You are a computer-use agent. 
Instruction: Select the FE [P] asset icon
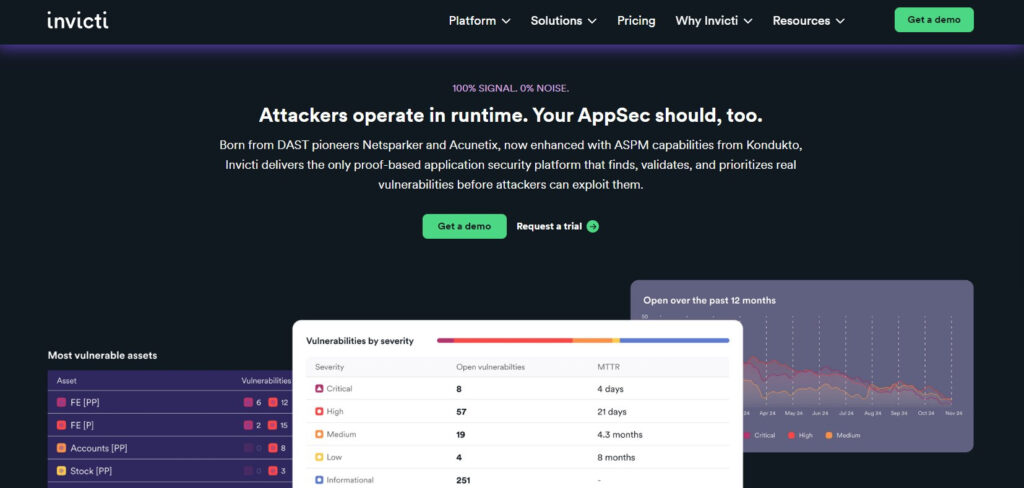(61, 425)
